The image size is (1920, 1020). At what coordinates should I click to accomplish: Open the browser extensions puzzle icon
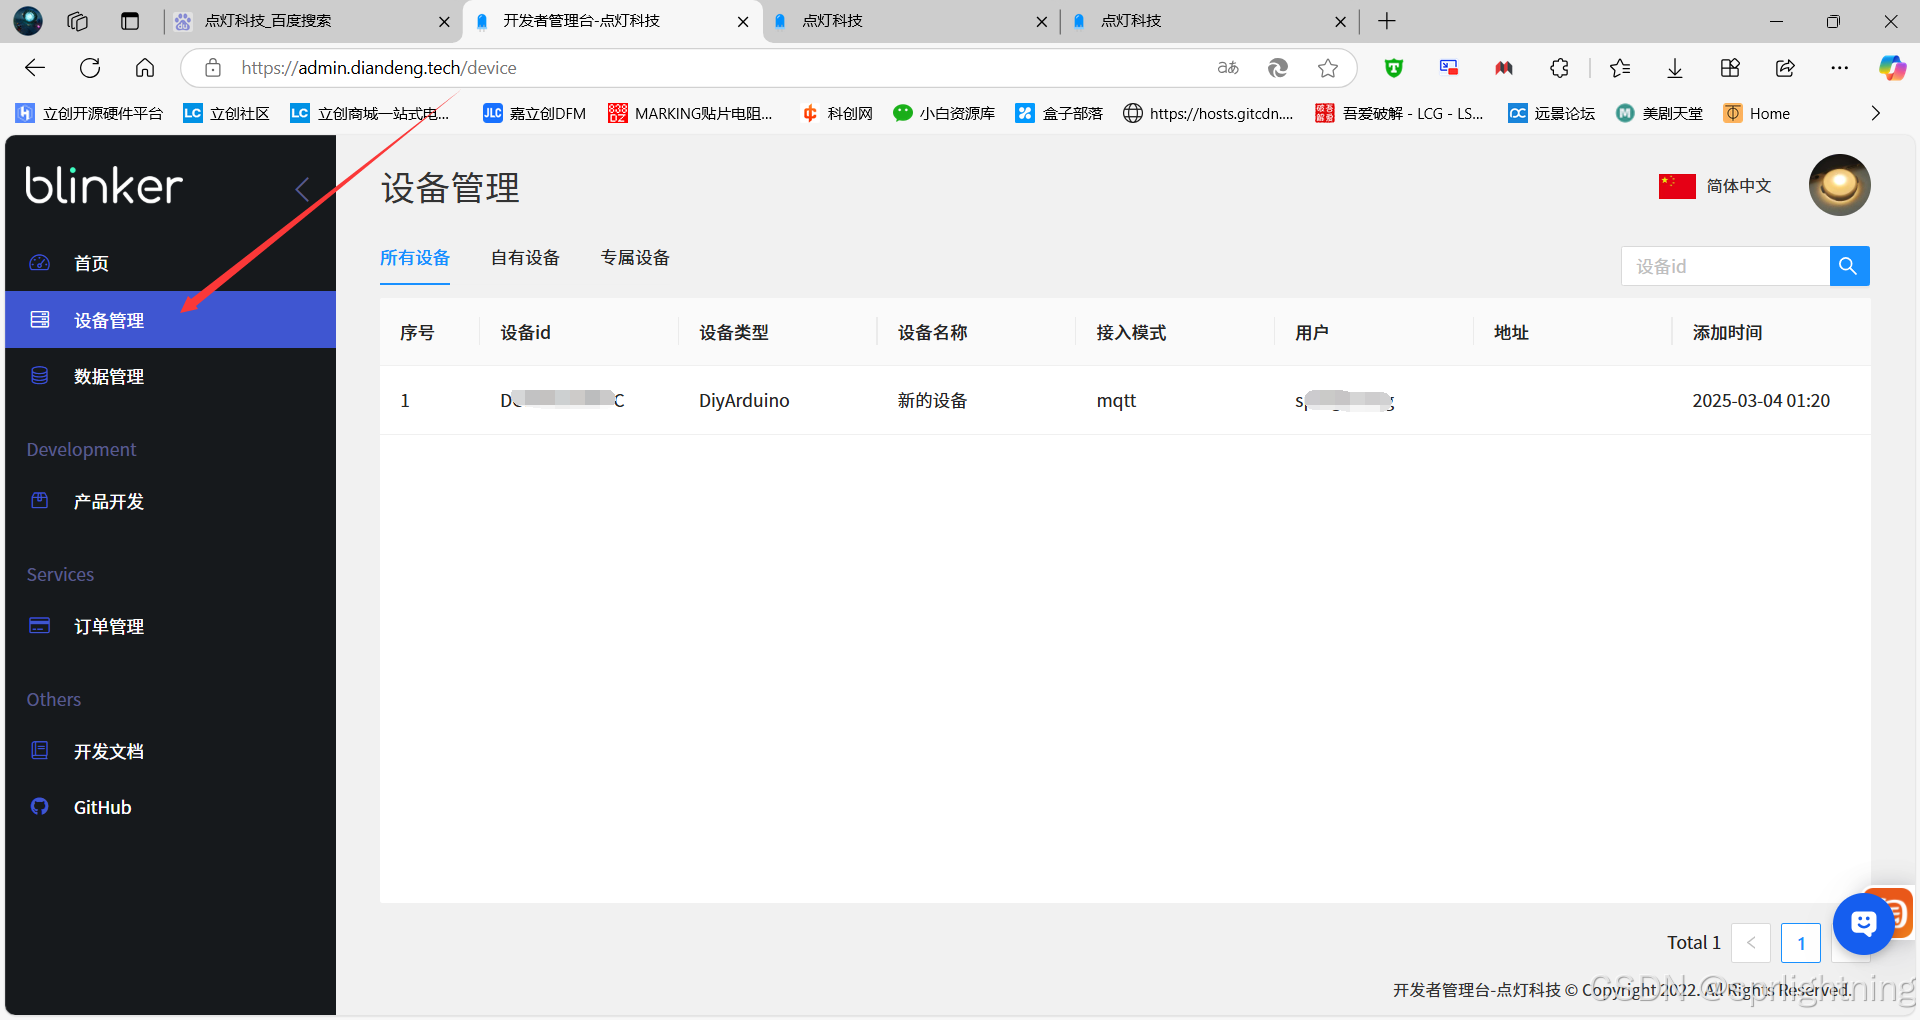[x=1559, y=67]
